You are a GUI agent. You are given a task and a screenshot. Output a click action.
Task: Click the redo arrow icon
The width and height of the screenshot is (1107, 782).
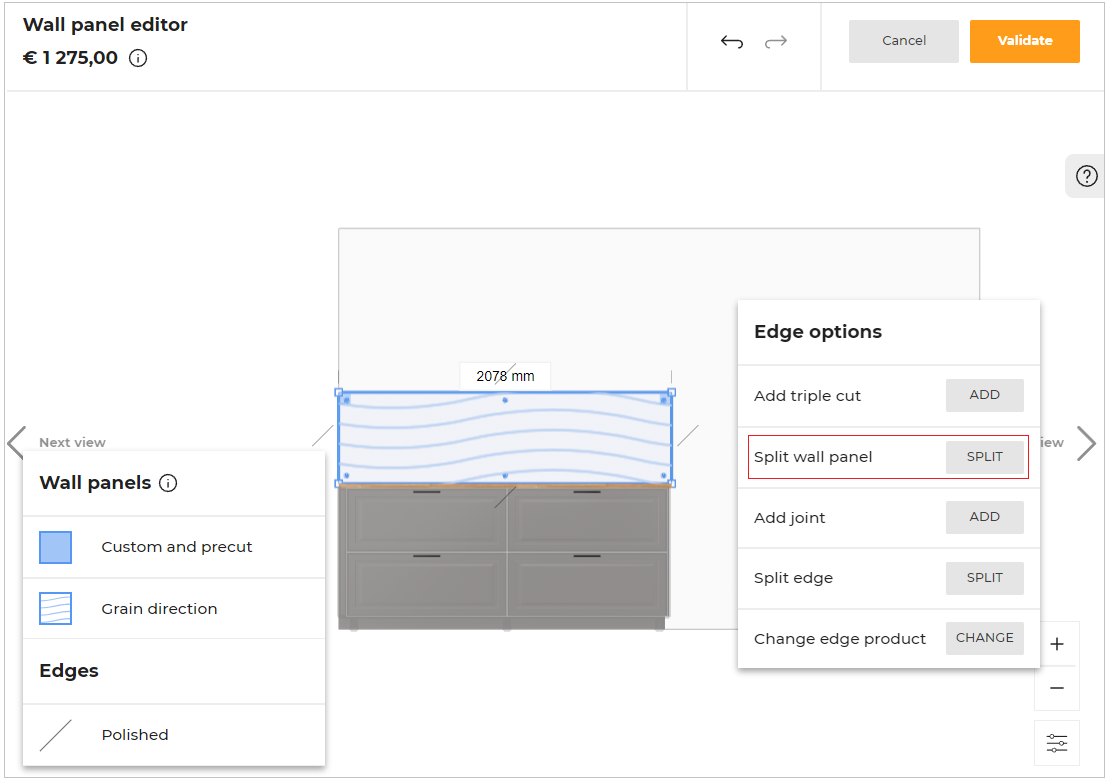pyautogui.click(x=776, y=42)
